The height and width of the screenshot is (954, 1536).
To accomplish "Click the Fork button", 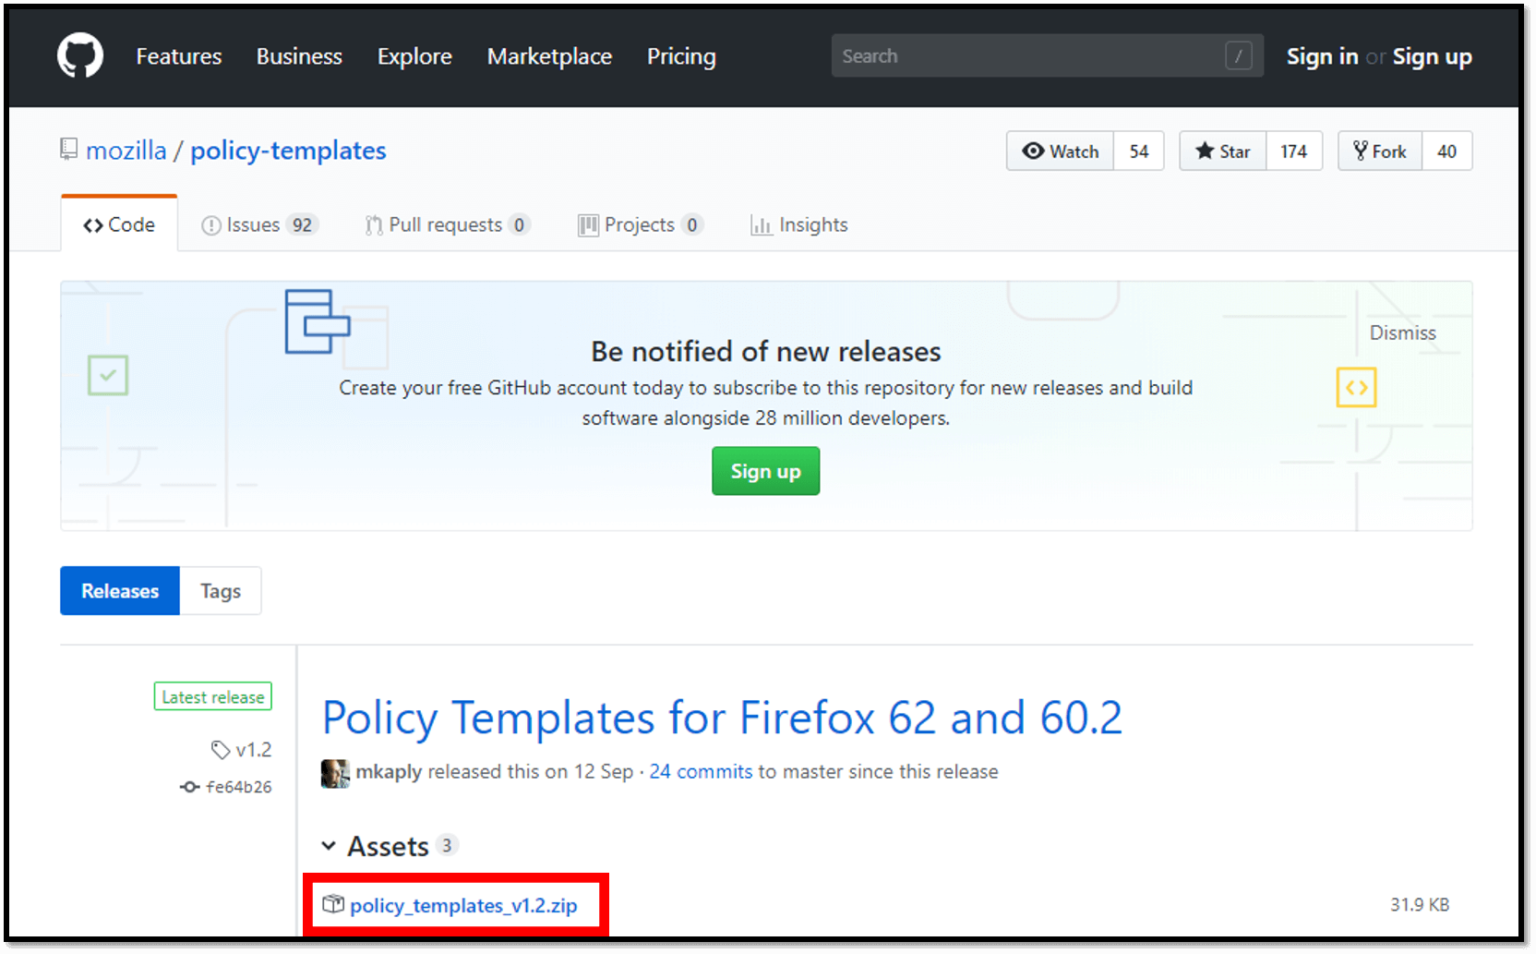I will coord(1380,151).
